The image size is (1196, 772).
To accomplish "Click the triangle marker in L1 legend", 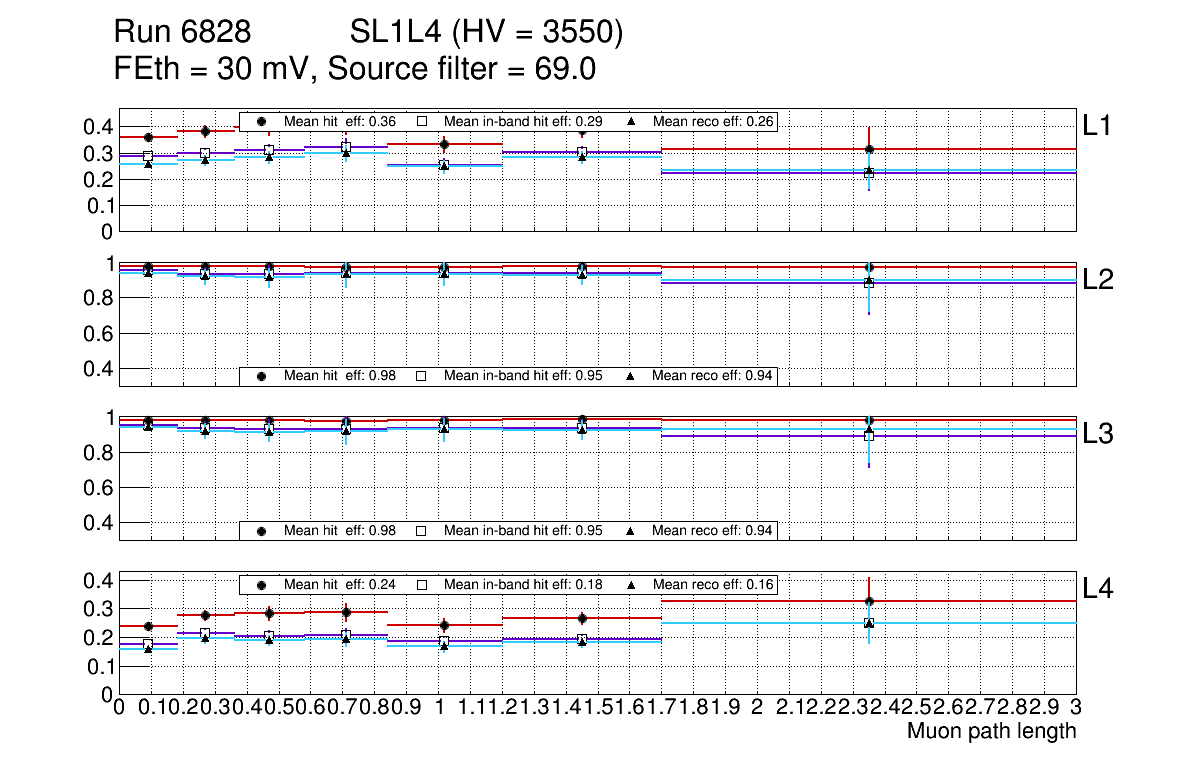I will click(x=631, y=121).
